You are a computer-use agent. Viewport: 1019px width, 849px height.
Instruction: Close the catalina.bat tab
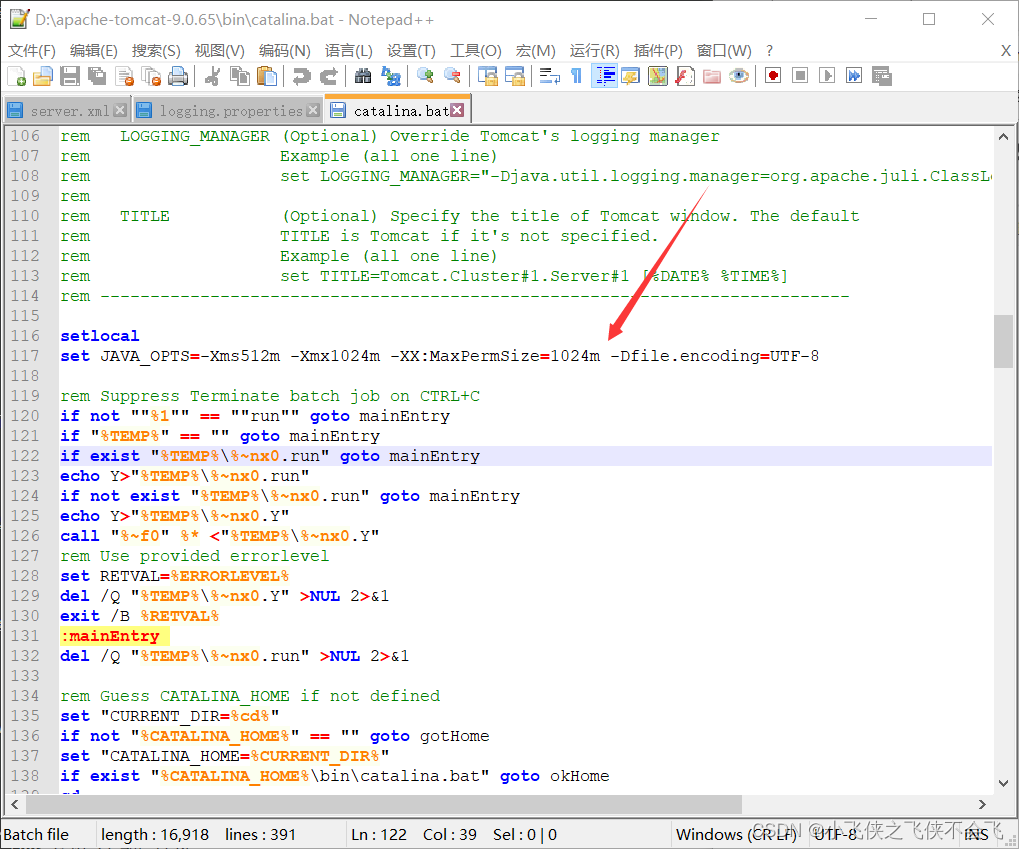pos(458,111)
